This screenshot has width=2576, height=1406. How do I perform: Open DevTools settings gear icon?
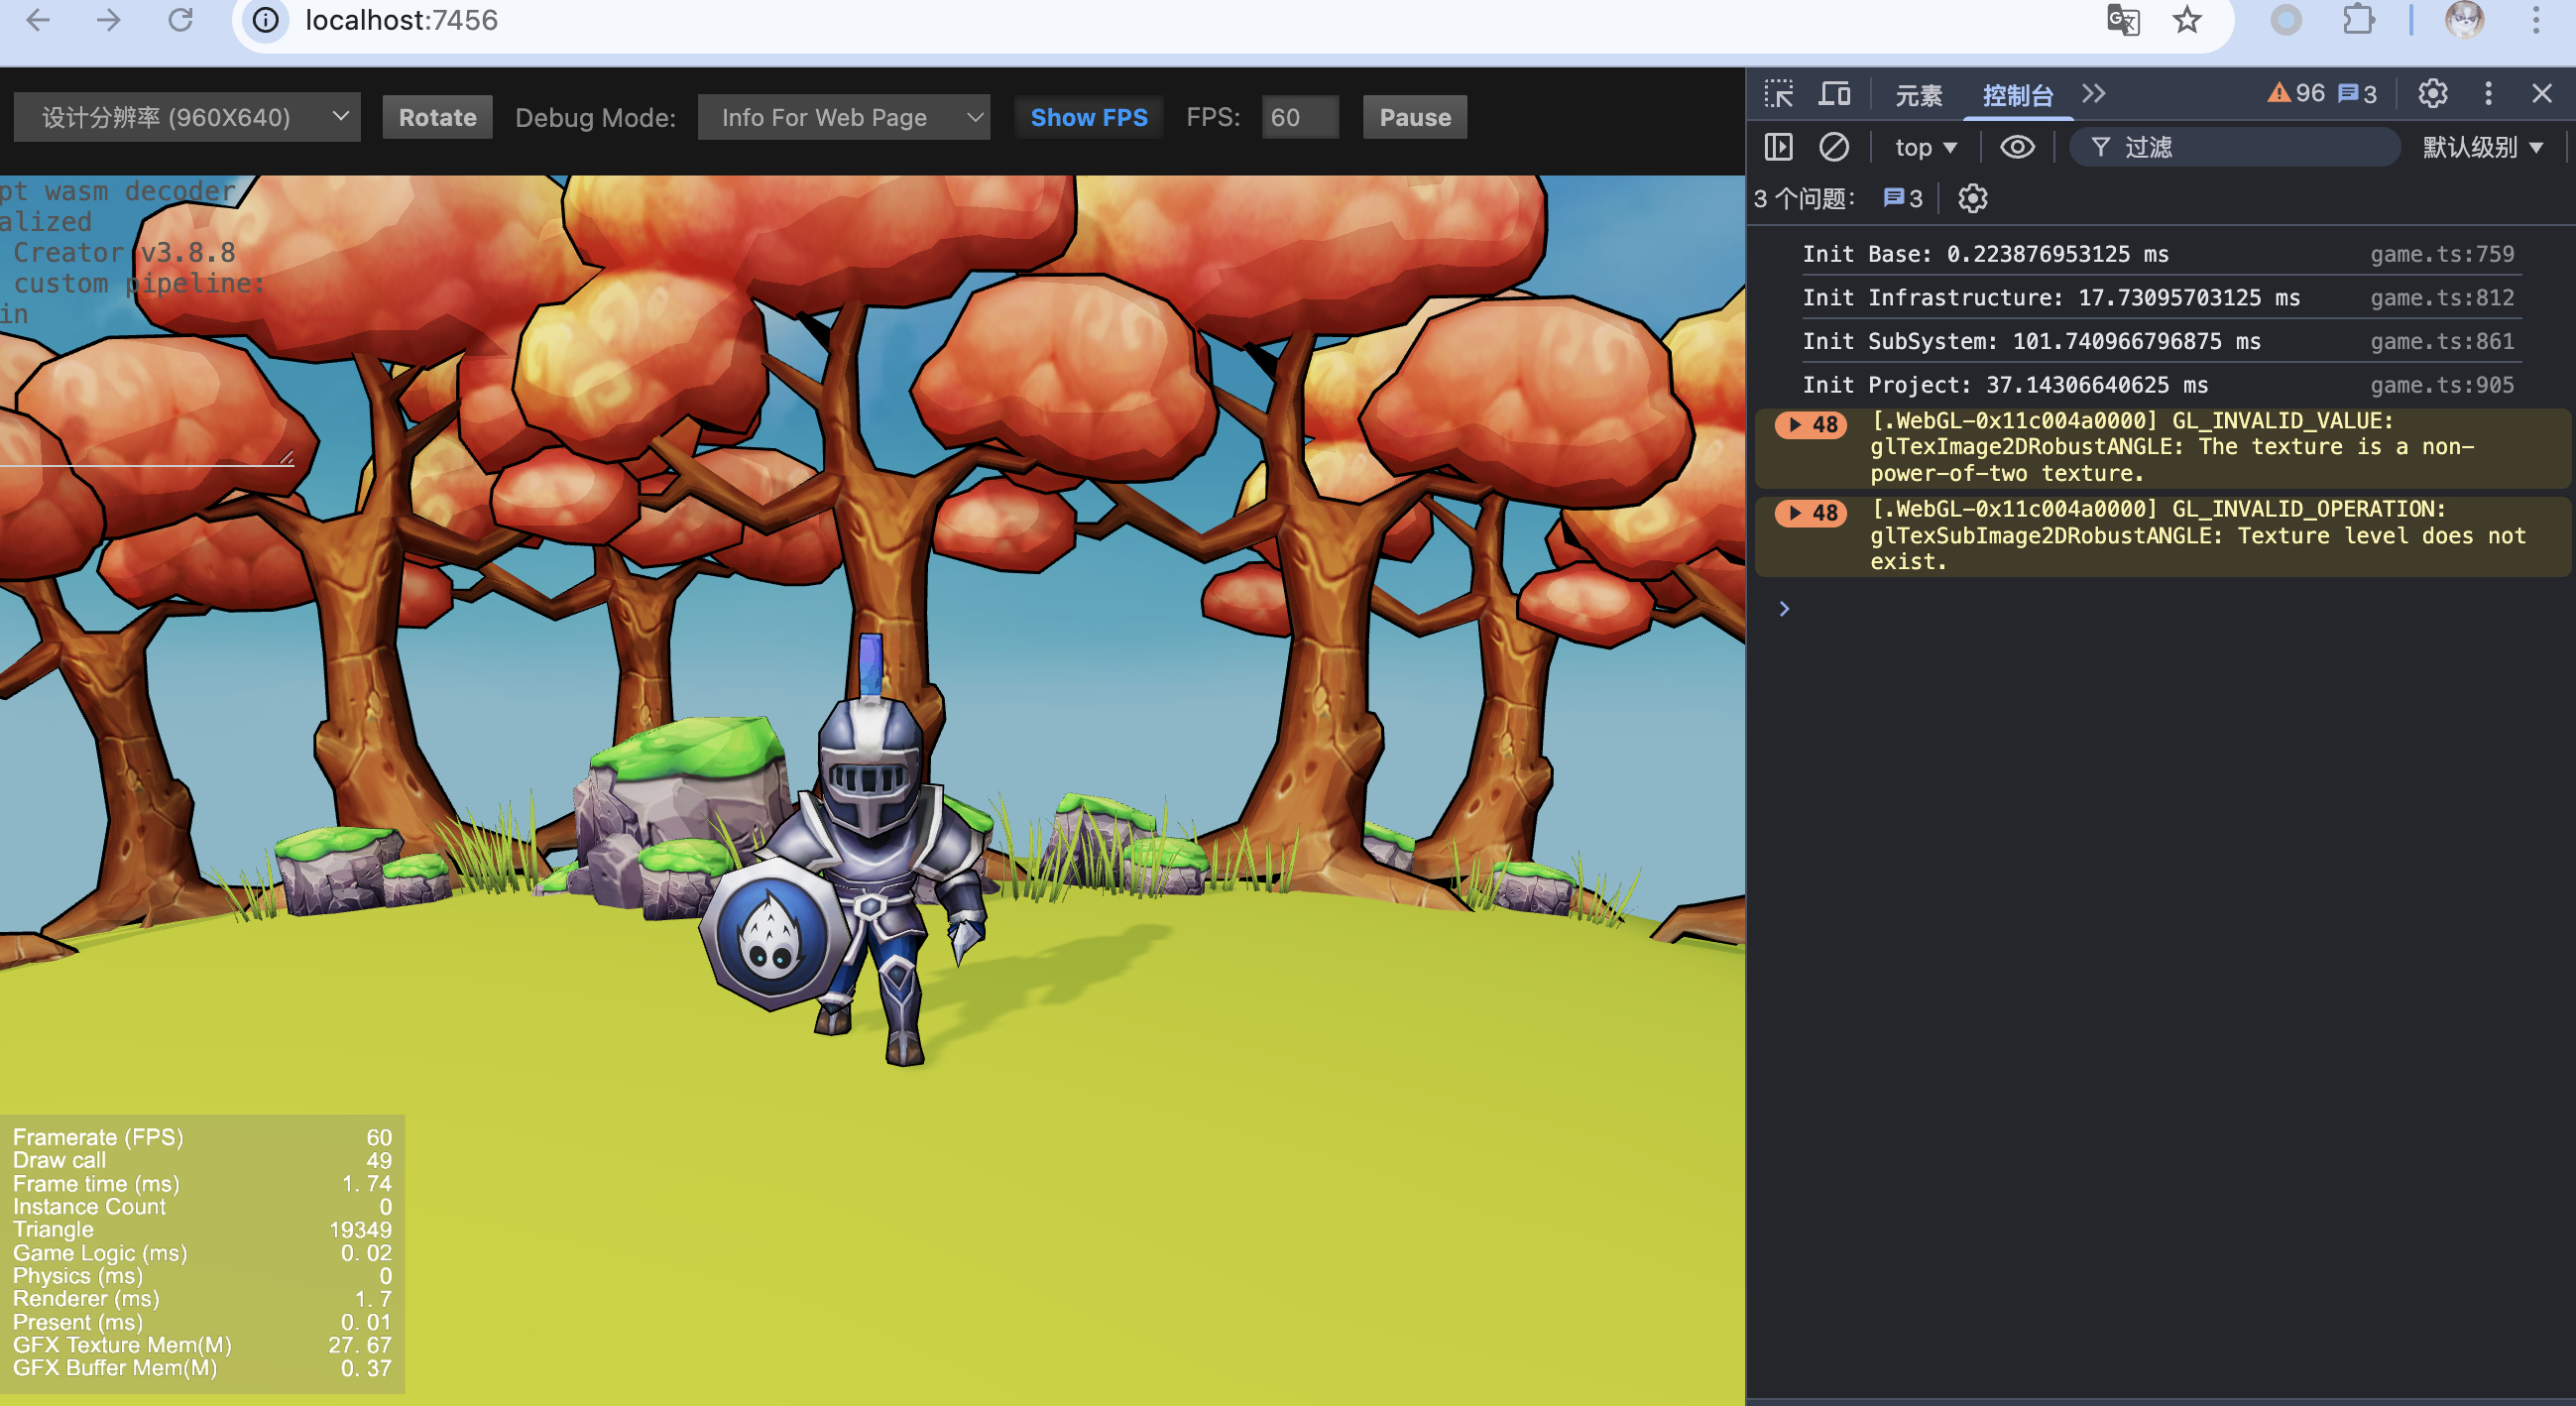2432,94
